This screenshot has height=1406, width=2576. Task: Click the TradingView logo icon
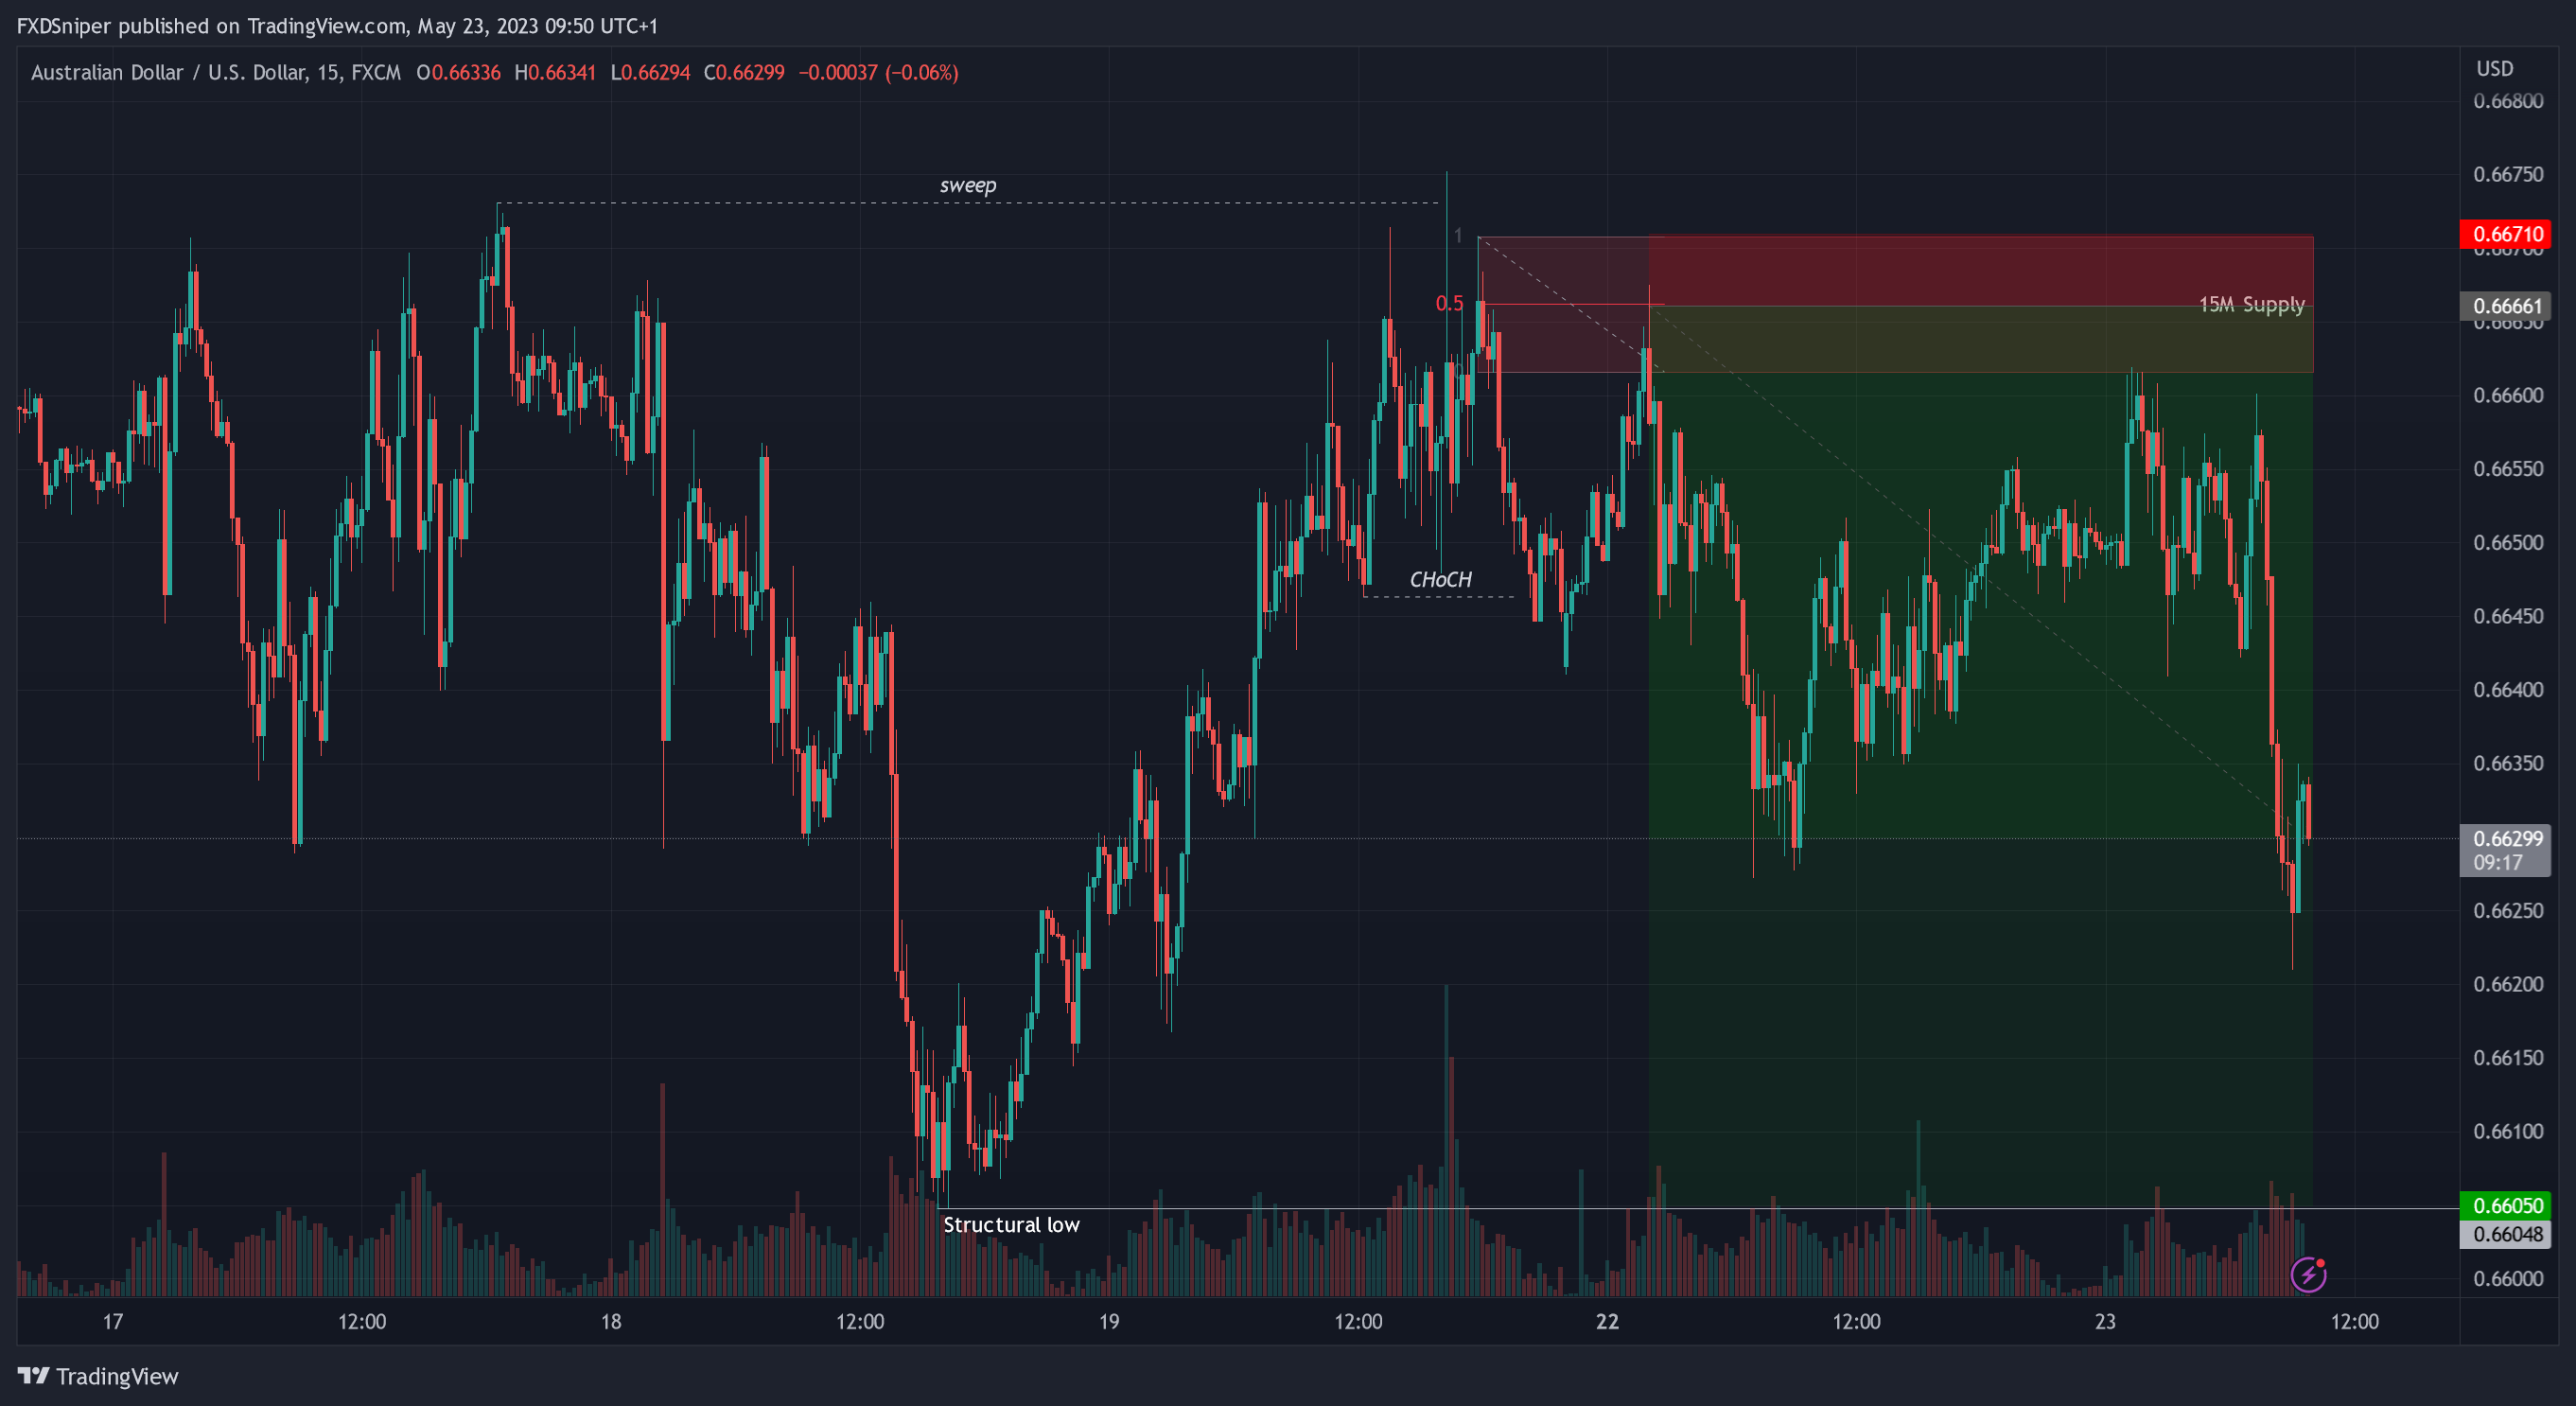pyautogui.click(x=33, y=1376)
